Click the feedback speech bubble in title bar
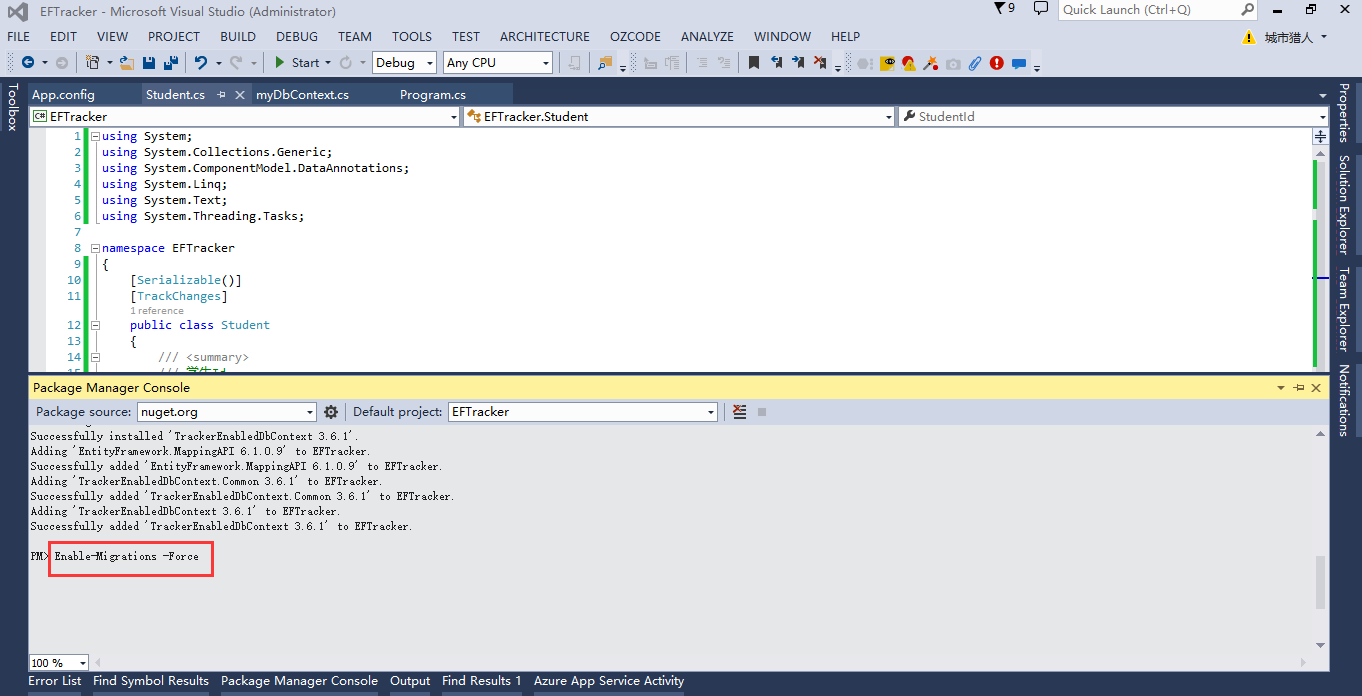 click(1041, 9)
